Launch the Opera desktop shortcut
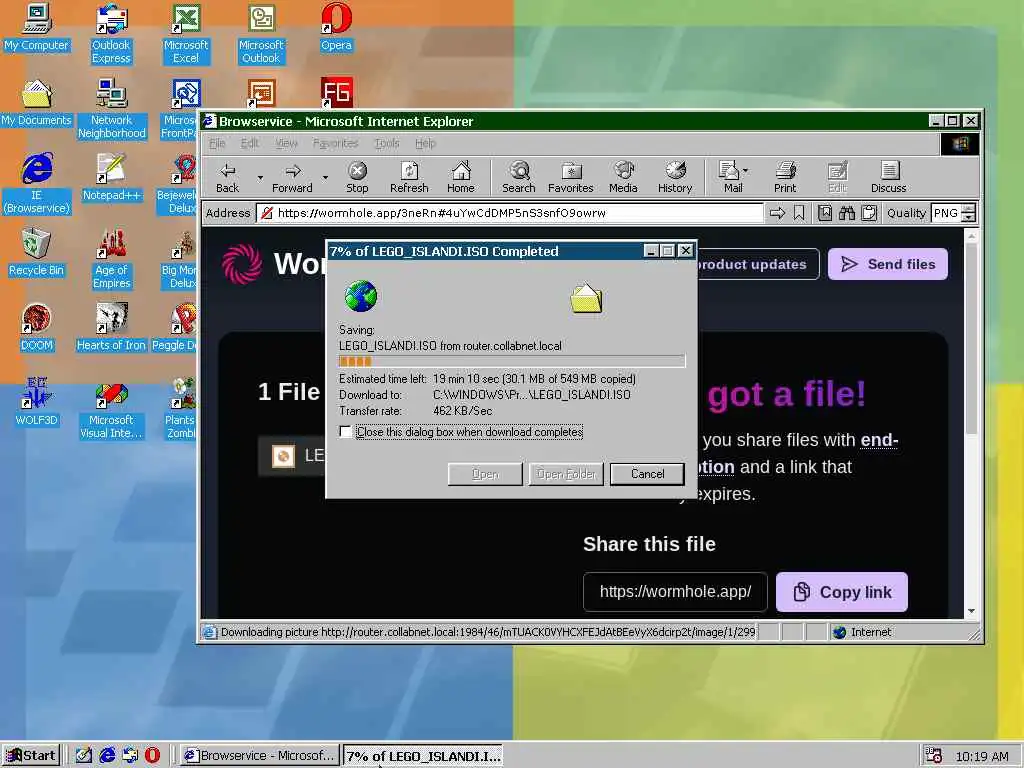The image size is (1024, 768). (336, 28)
